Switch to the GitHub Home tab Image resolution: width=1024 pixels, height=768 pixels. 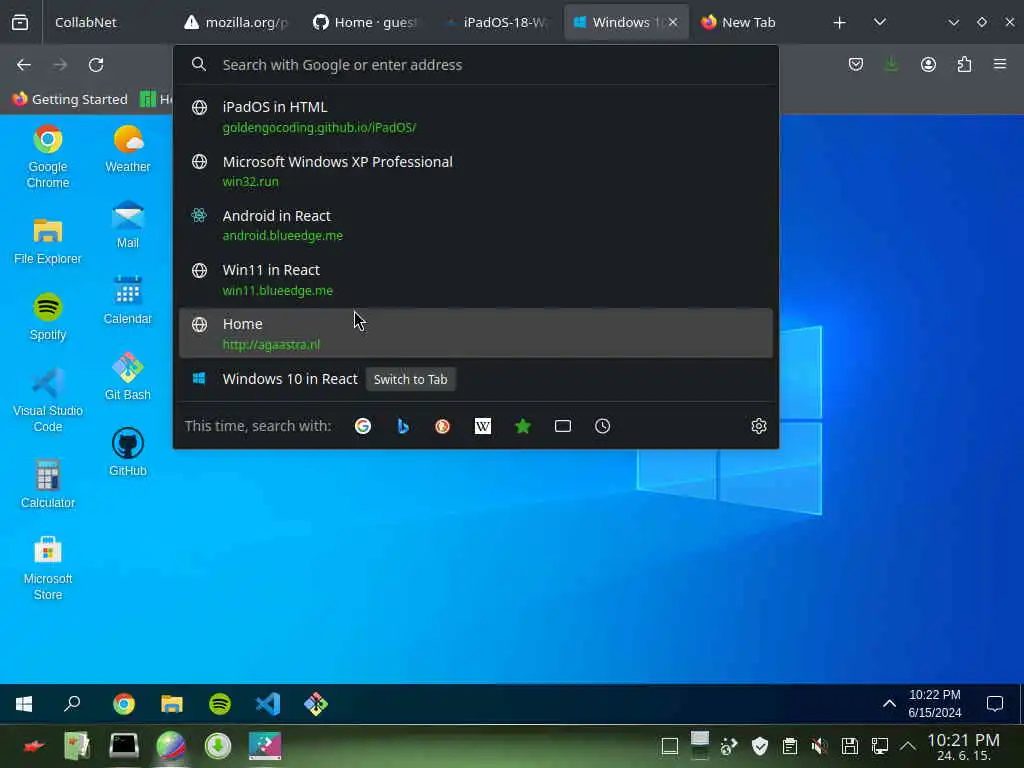[x=366, y=22]
